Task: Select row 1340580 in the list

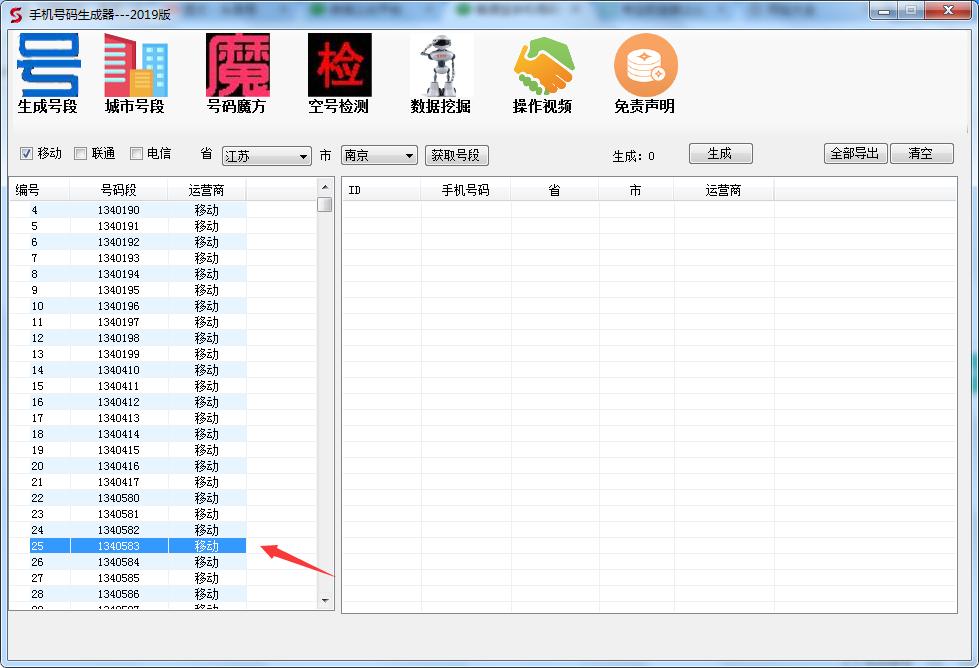Action: click(128, 498)
